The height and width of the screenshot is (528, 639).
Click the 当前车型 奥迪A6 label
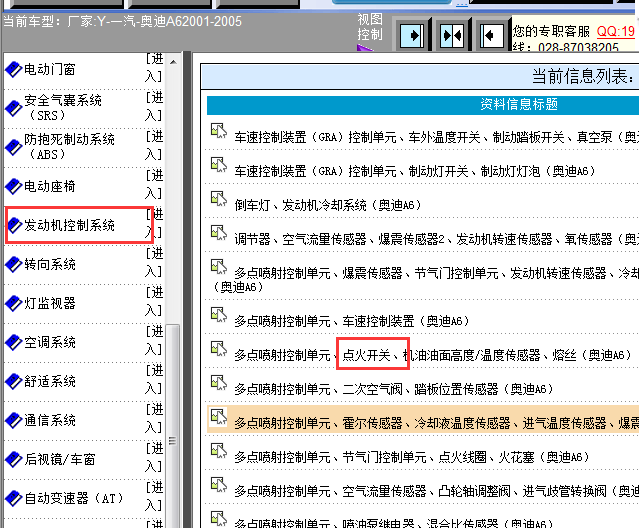point(122,21)
